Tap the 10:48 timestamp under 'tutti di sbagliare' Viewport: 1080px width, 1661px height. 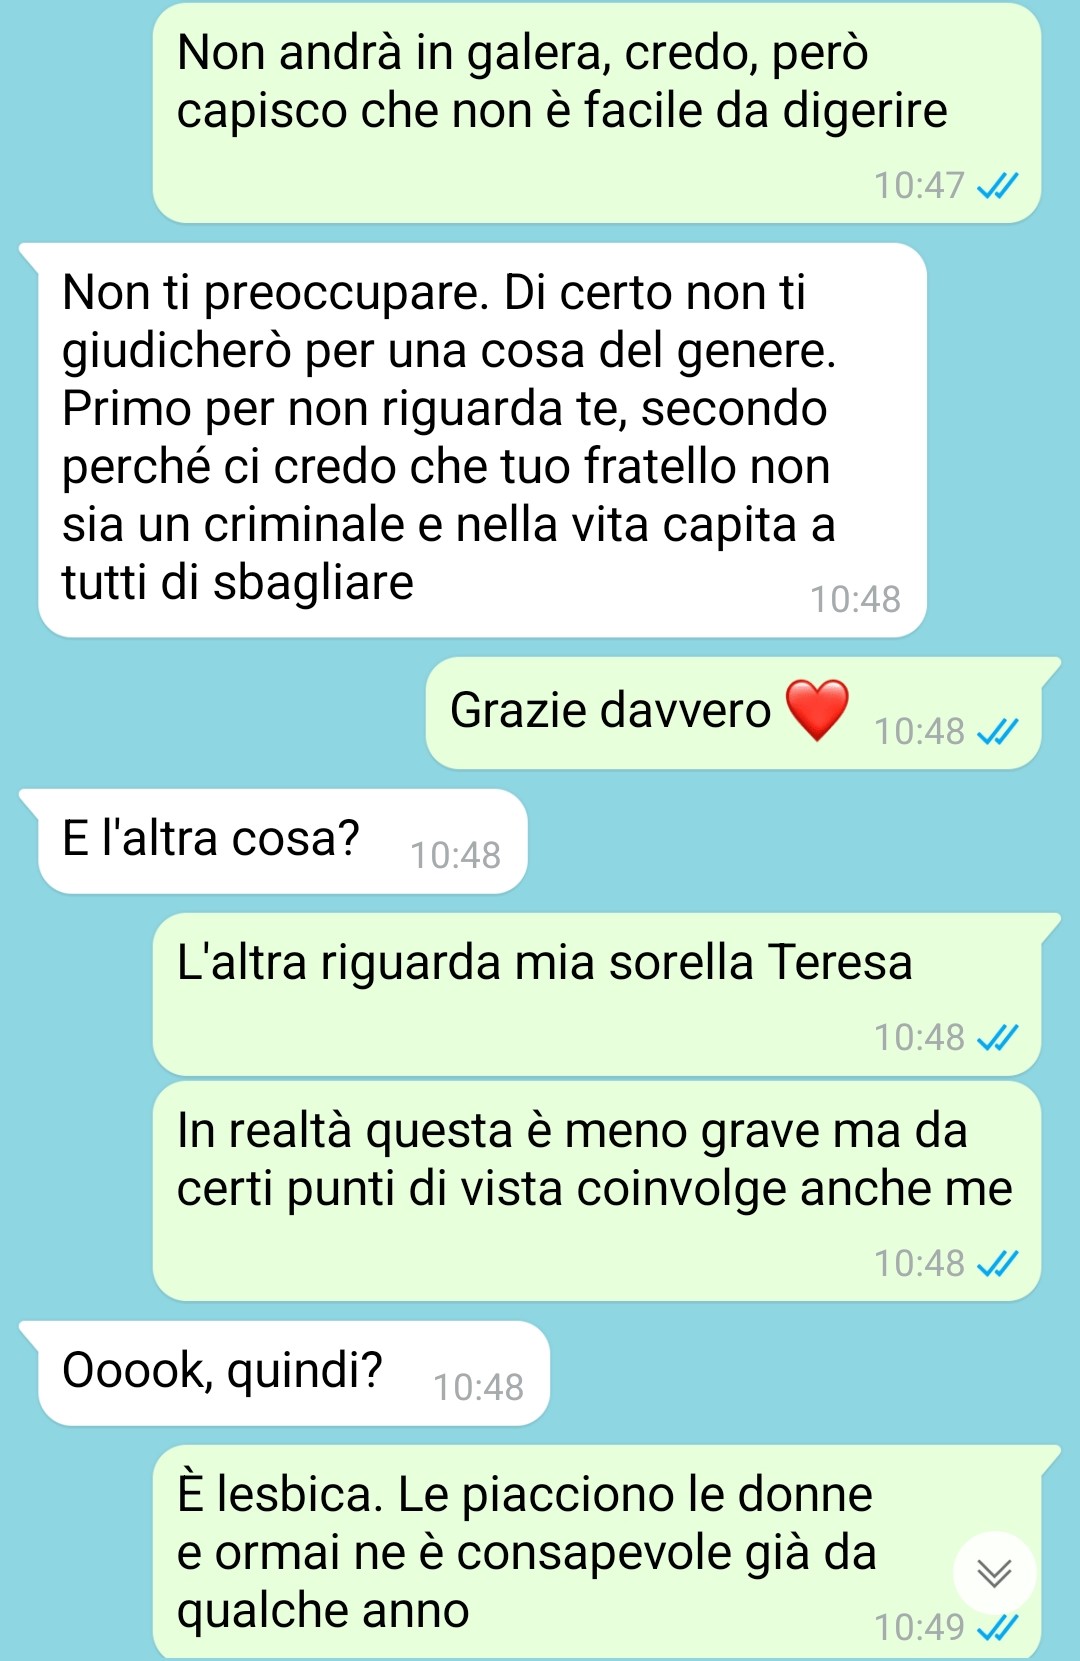point(855,599)
